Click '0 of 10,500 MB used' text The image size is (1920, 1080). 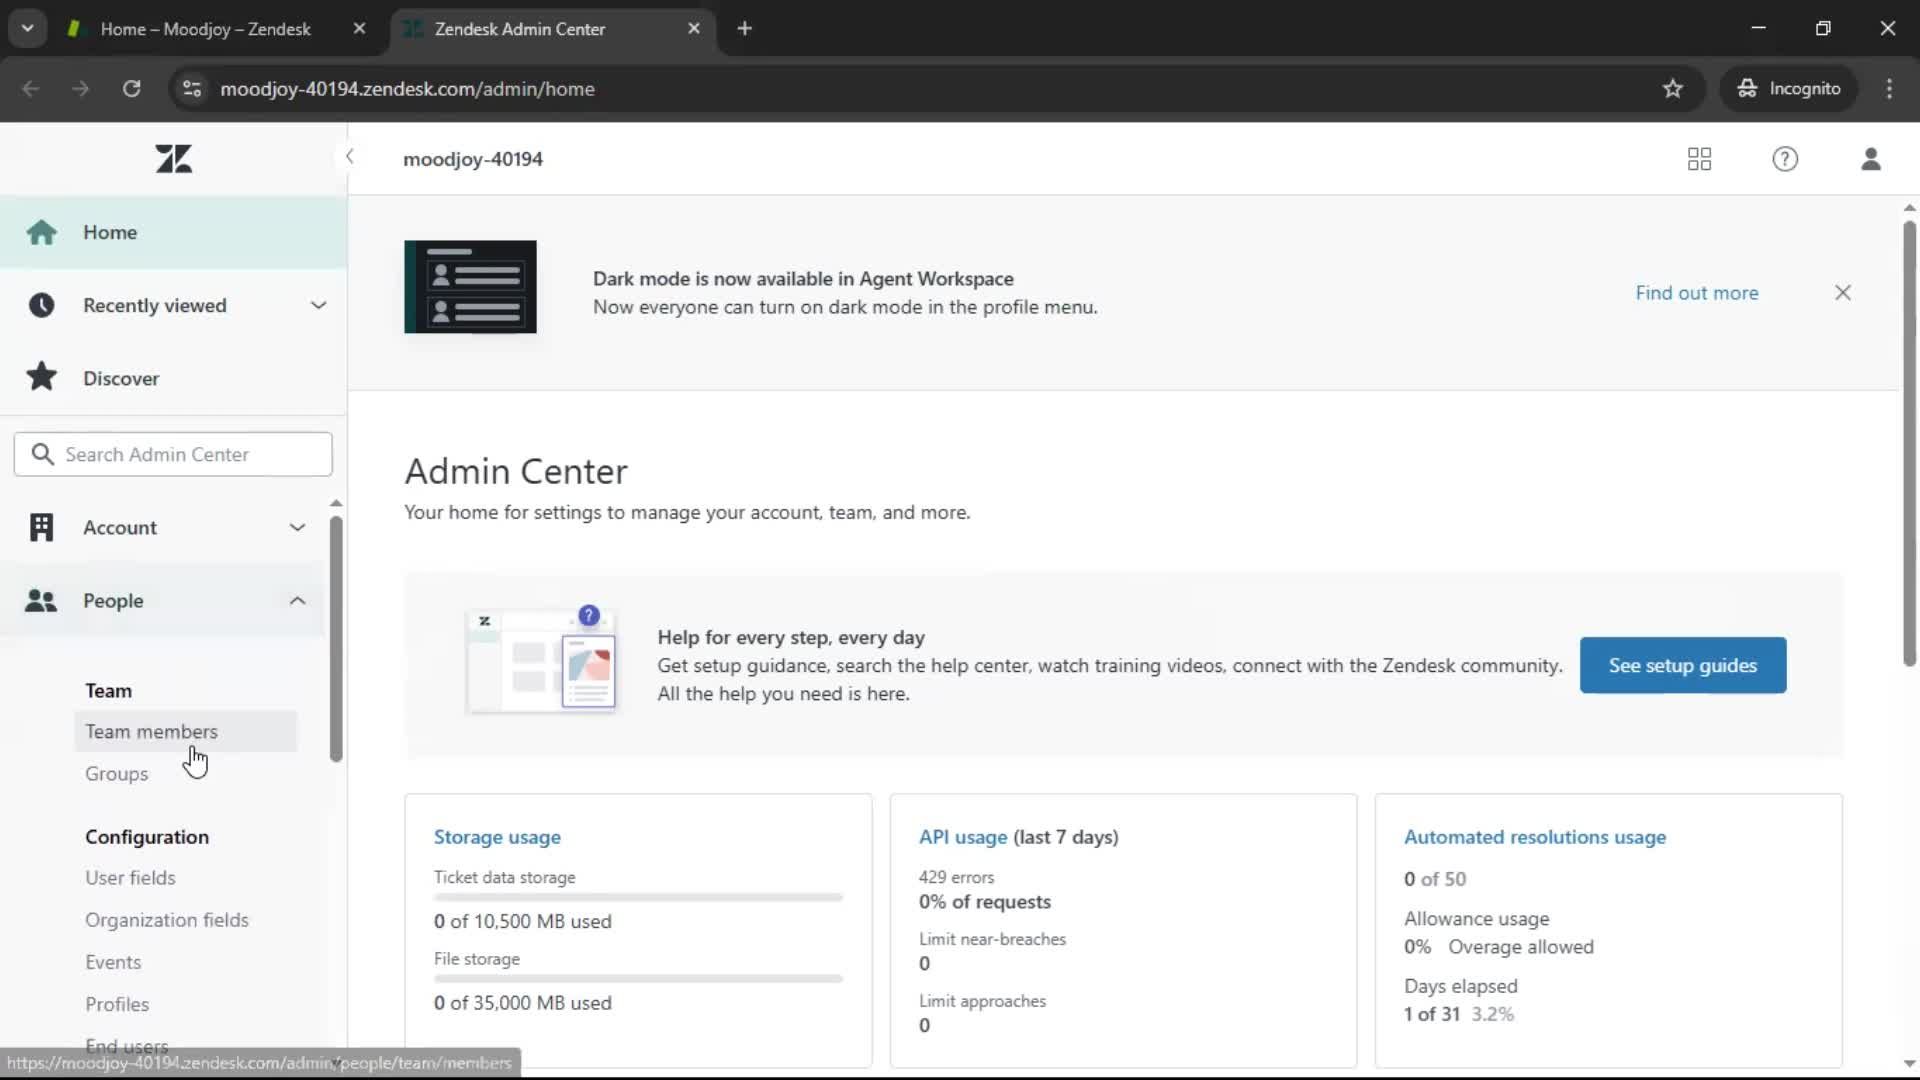coord(522,921)
